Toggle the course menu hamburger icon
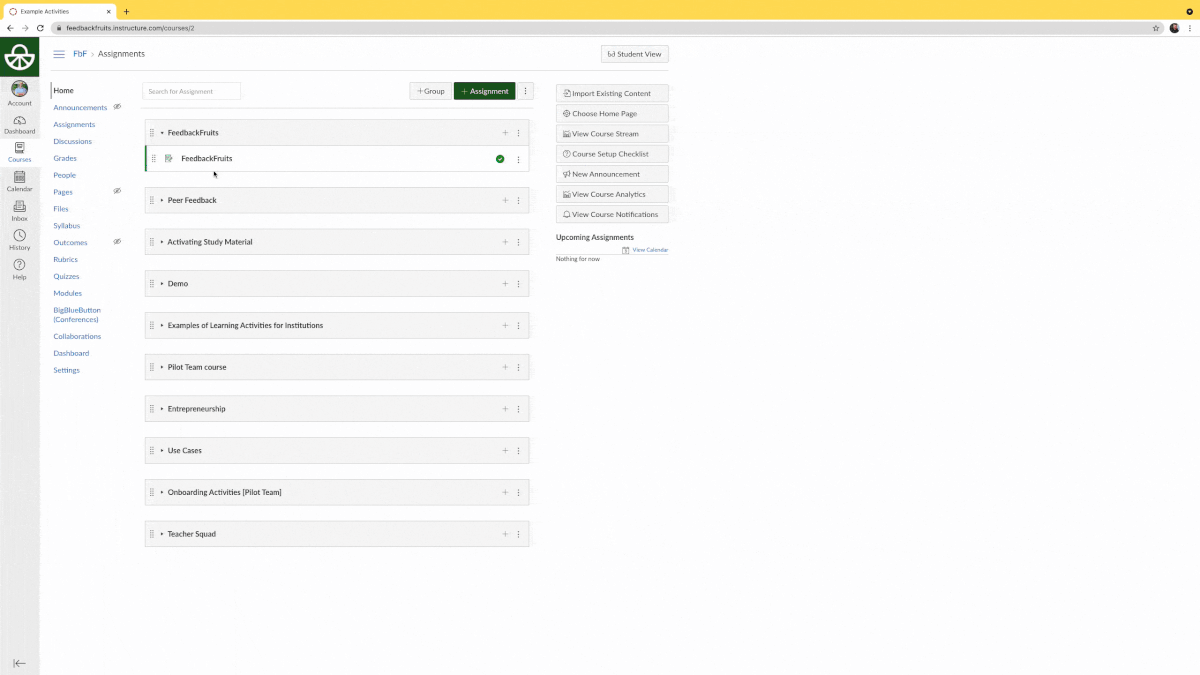 pos(59,54)
